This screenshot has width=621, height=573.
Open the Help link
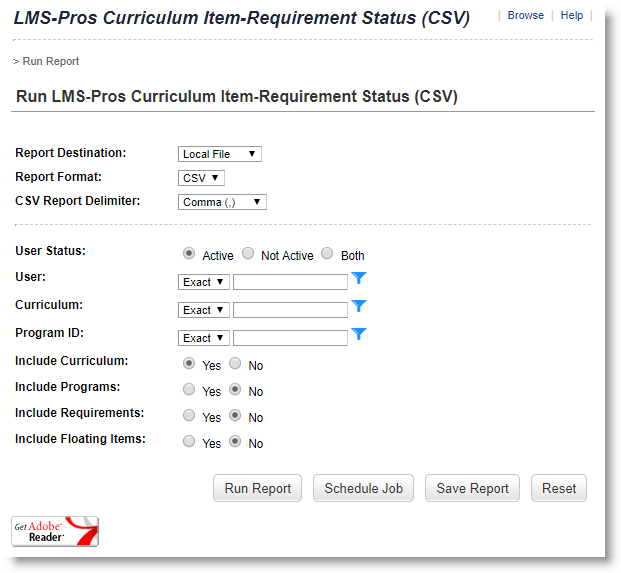(572, 15)
